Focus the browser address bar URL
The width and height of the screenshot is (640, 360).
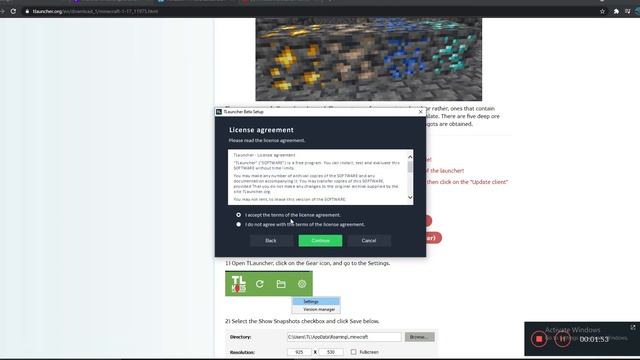pyautogui.click(x=95, y=11)
